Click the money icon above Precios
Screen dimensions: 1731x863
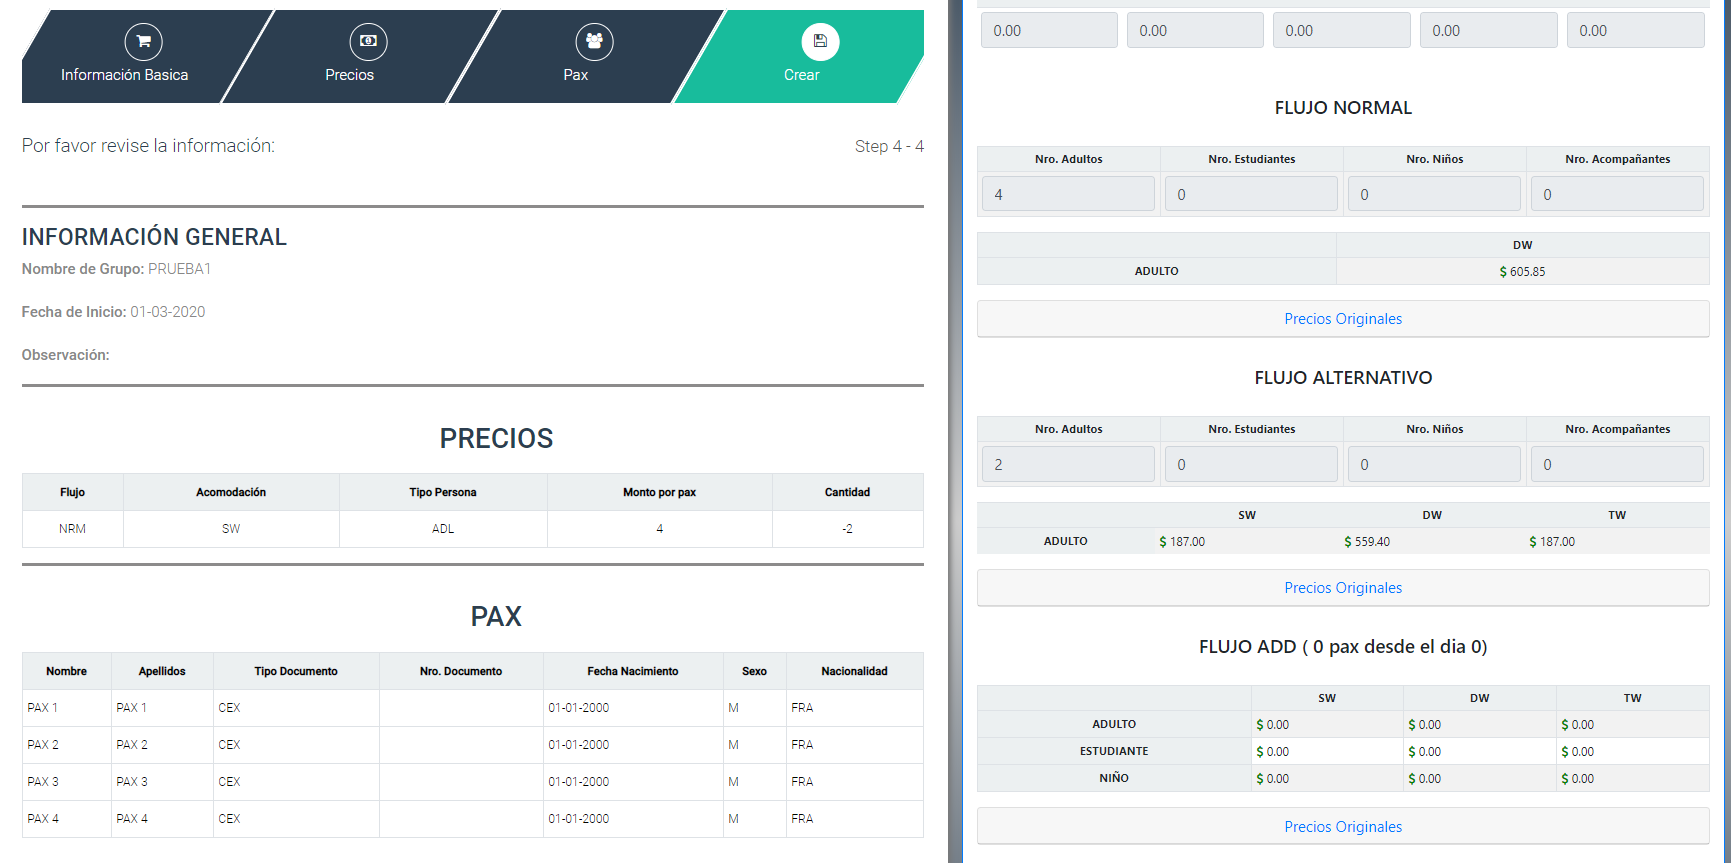coord(368,41)
